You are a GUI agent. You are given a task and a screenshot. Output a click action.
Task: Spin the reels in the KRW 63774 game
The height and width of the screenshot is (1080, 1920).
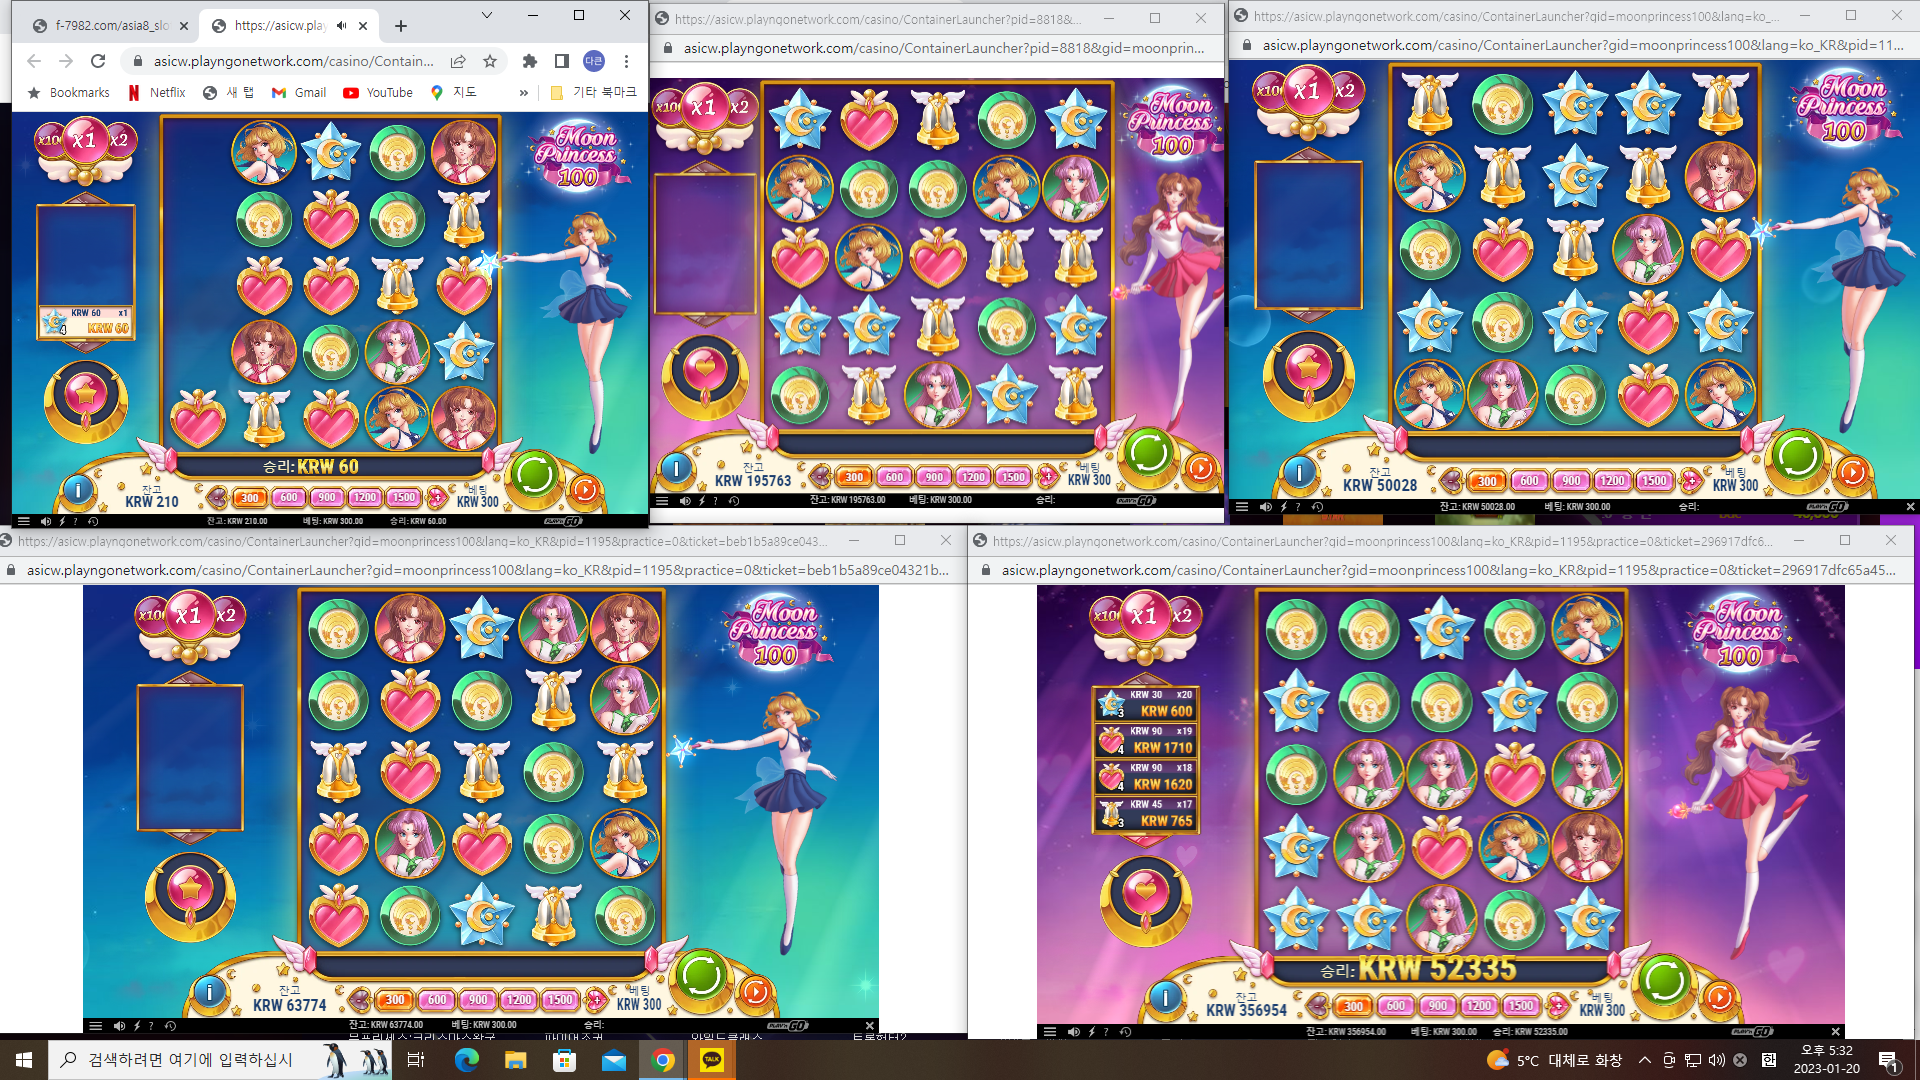coord(700,975)
